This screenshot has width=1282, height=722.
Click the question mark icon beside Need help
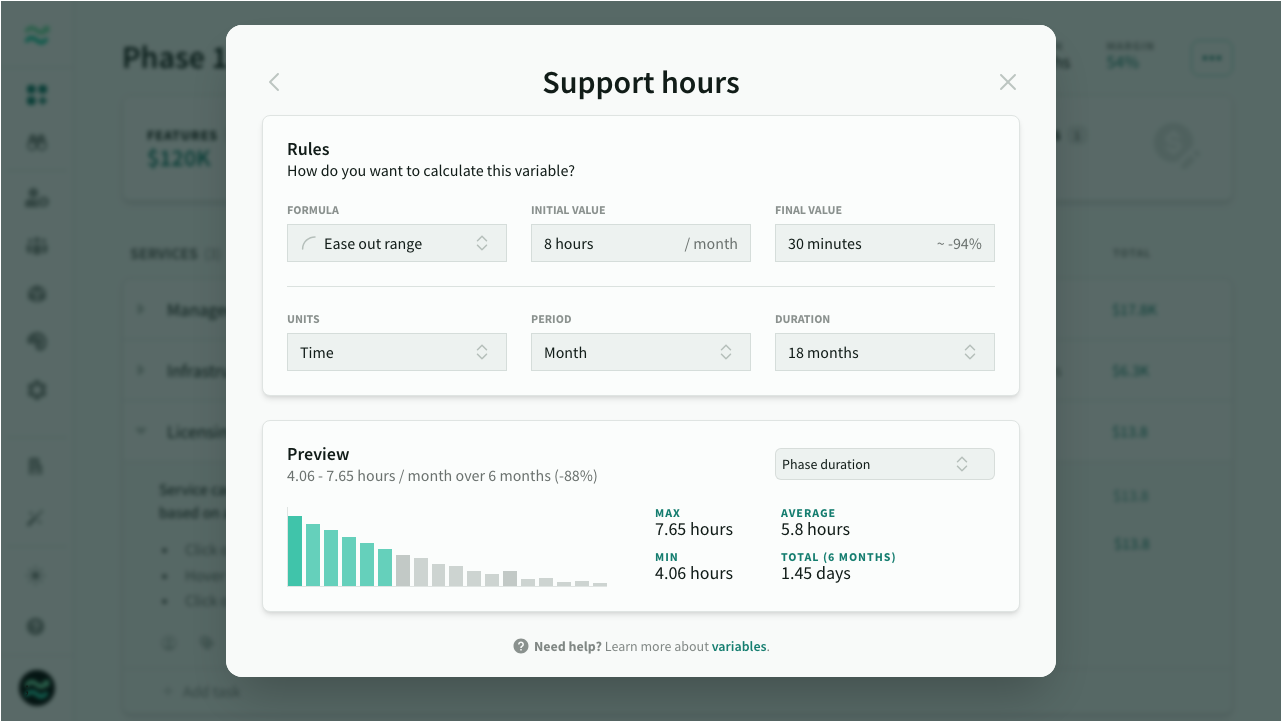point(521,646)
